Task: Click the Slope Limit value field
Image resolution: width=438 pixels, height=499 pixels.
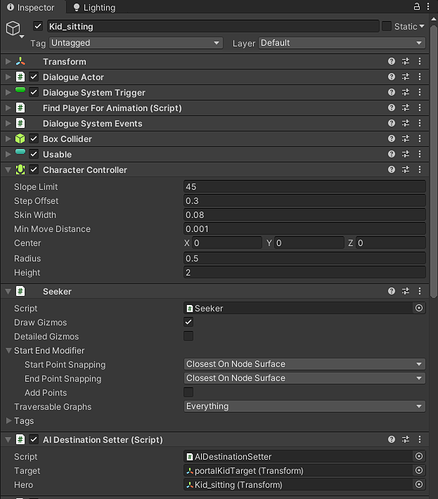Action: pos(304,187)
